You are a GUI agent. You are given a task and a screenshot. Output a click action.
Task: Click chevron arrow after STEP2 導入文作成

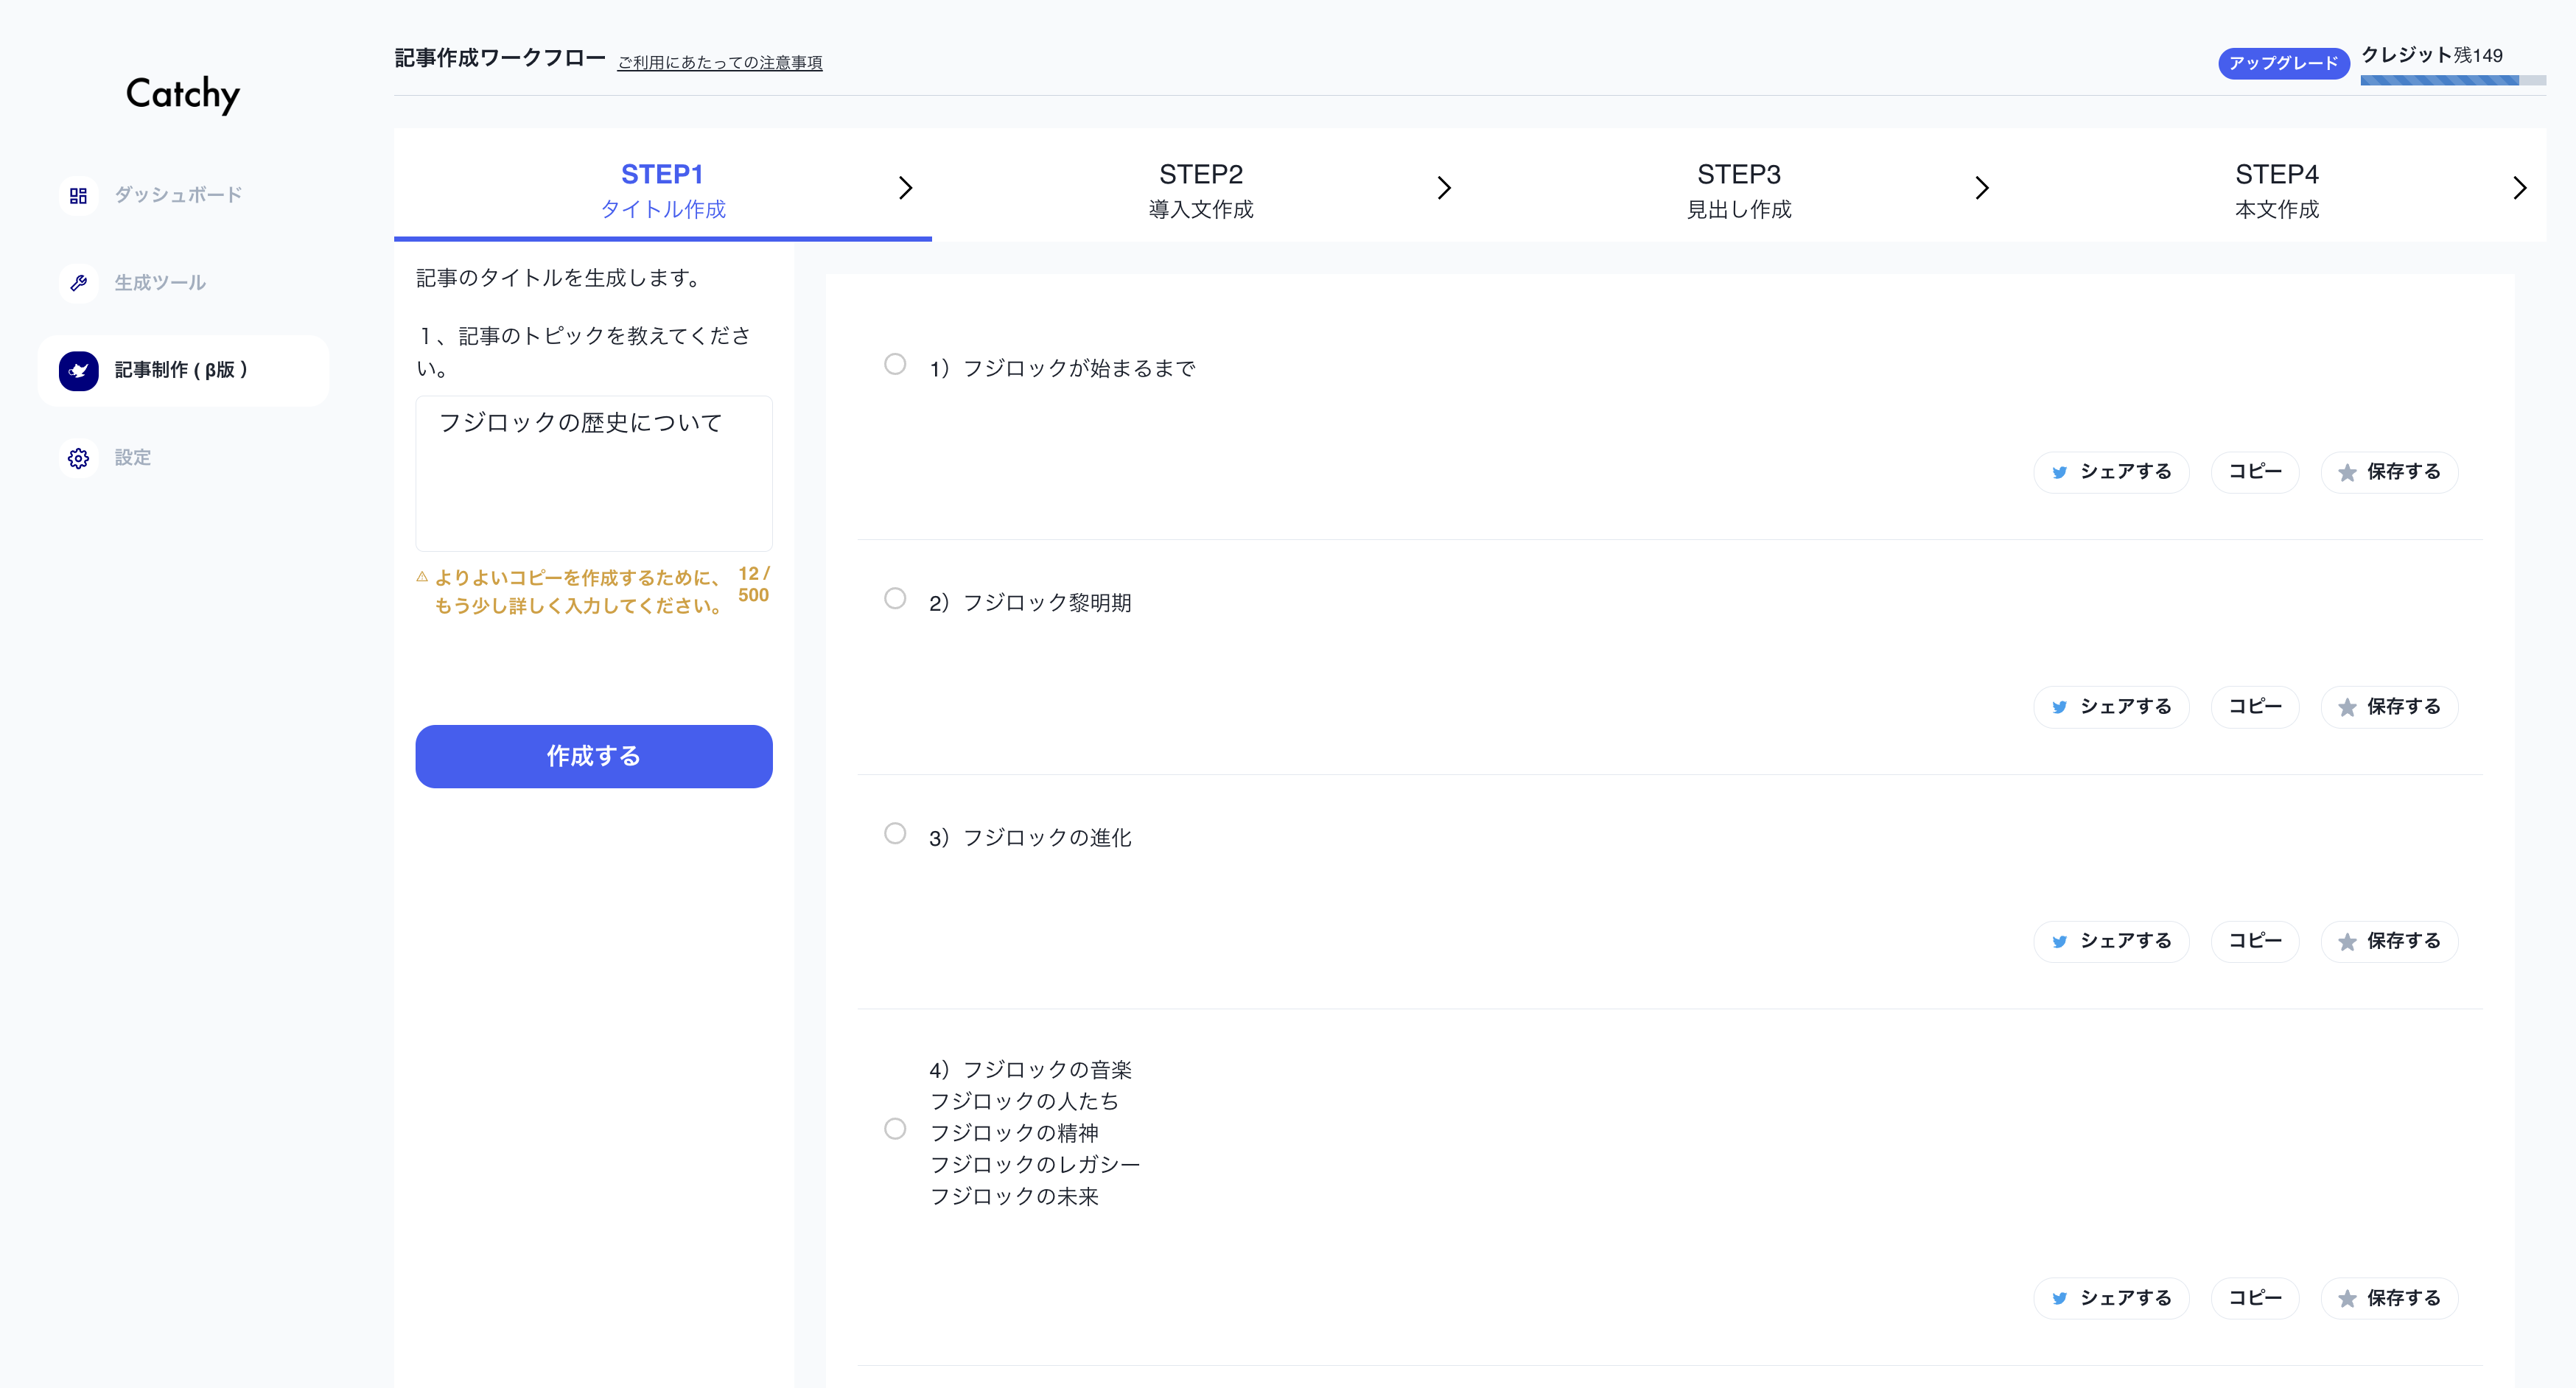(x=1443, y=188)
